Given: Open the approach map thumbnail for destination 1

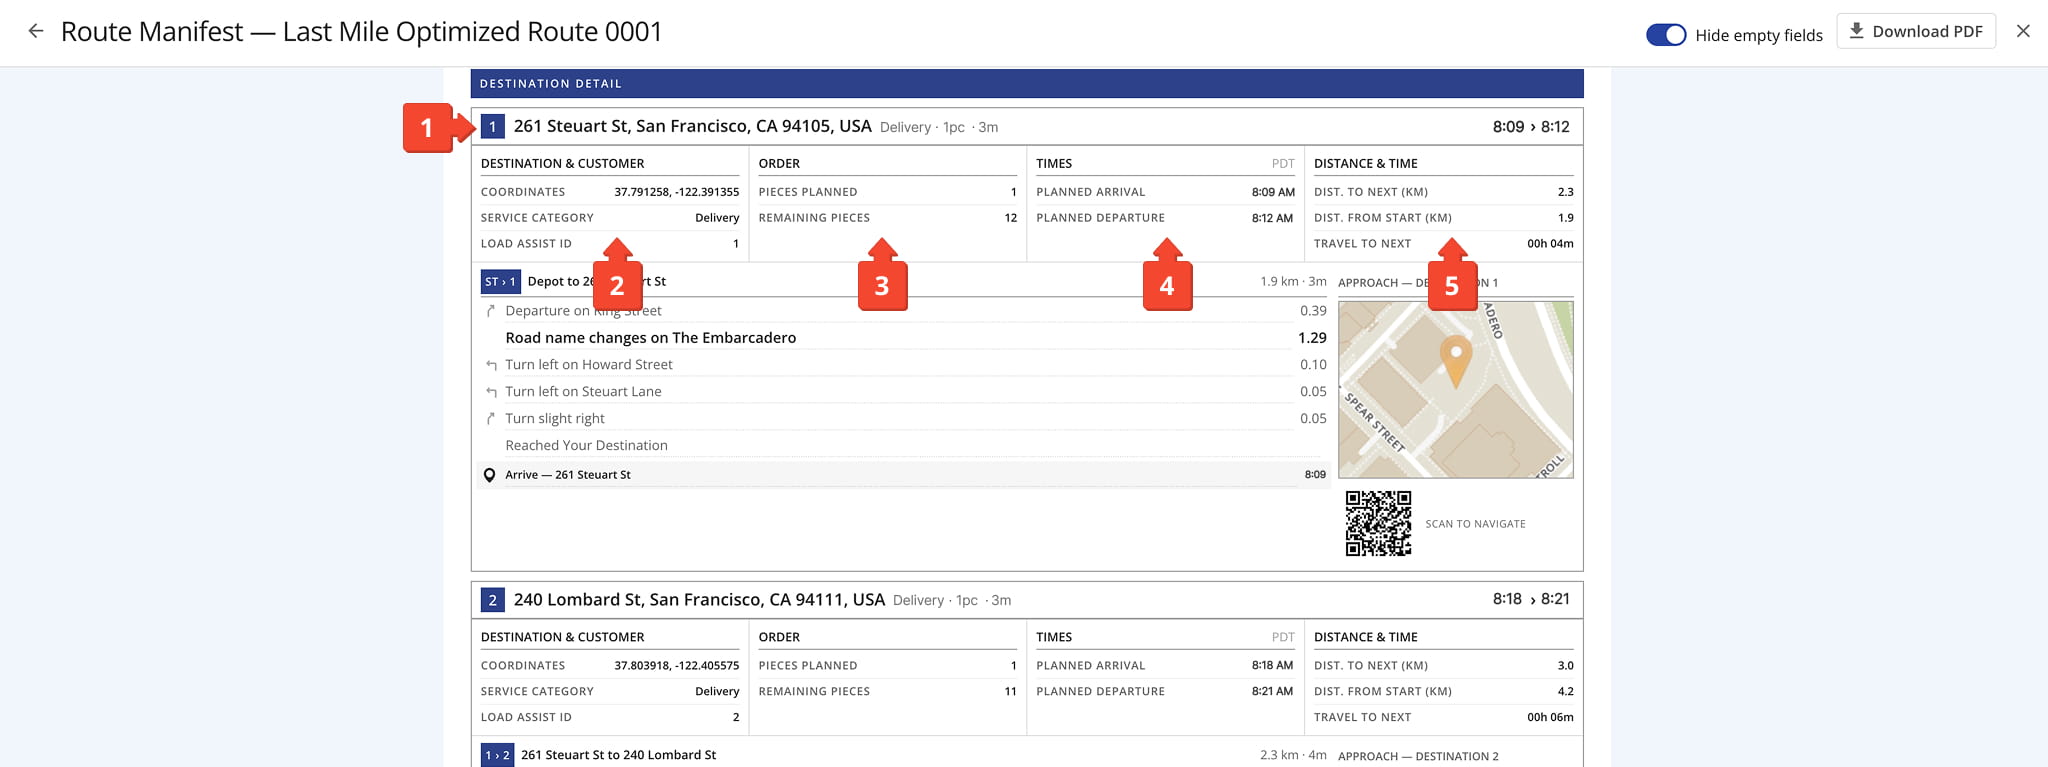Looking at the screenshot, I should coord(1456,389).
